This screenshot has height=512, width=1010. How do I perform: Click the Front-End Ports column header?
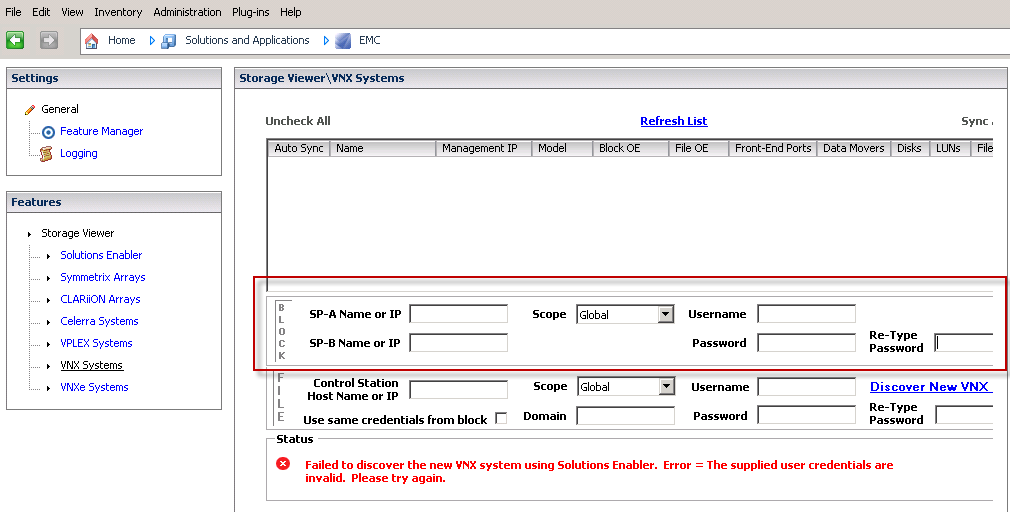point(773,148)
